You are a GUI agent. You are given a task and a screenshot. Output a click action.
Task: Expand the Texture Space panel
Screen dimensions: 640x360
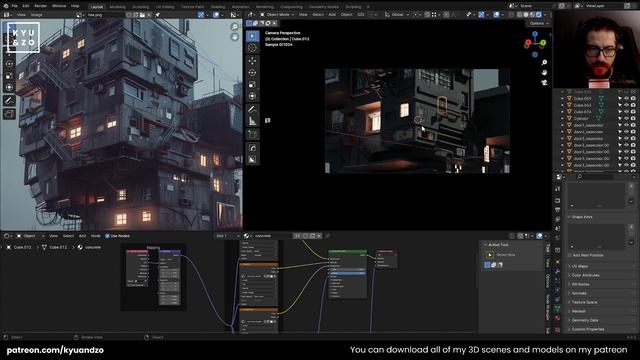coord(601,302)
